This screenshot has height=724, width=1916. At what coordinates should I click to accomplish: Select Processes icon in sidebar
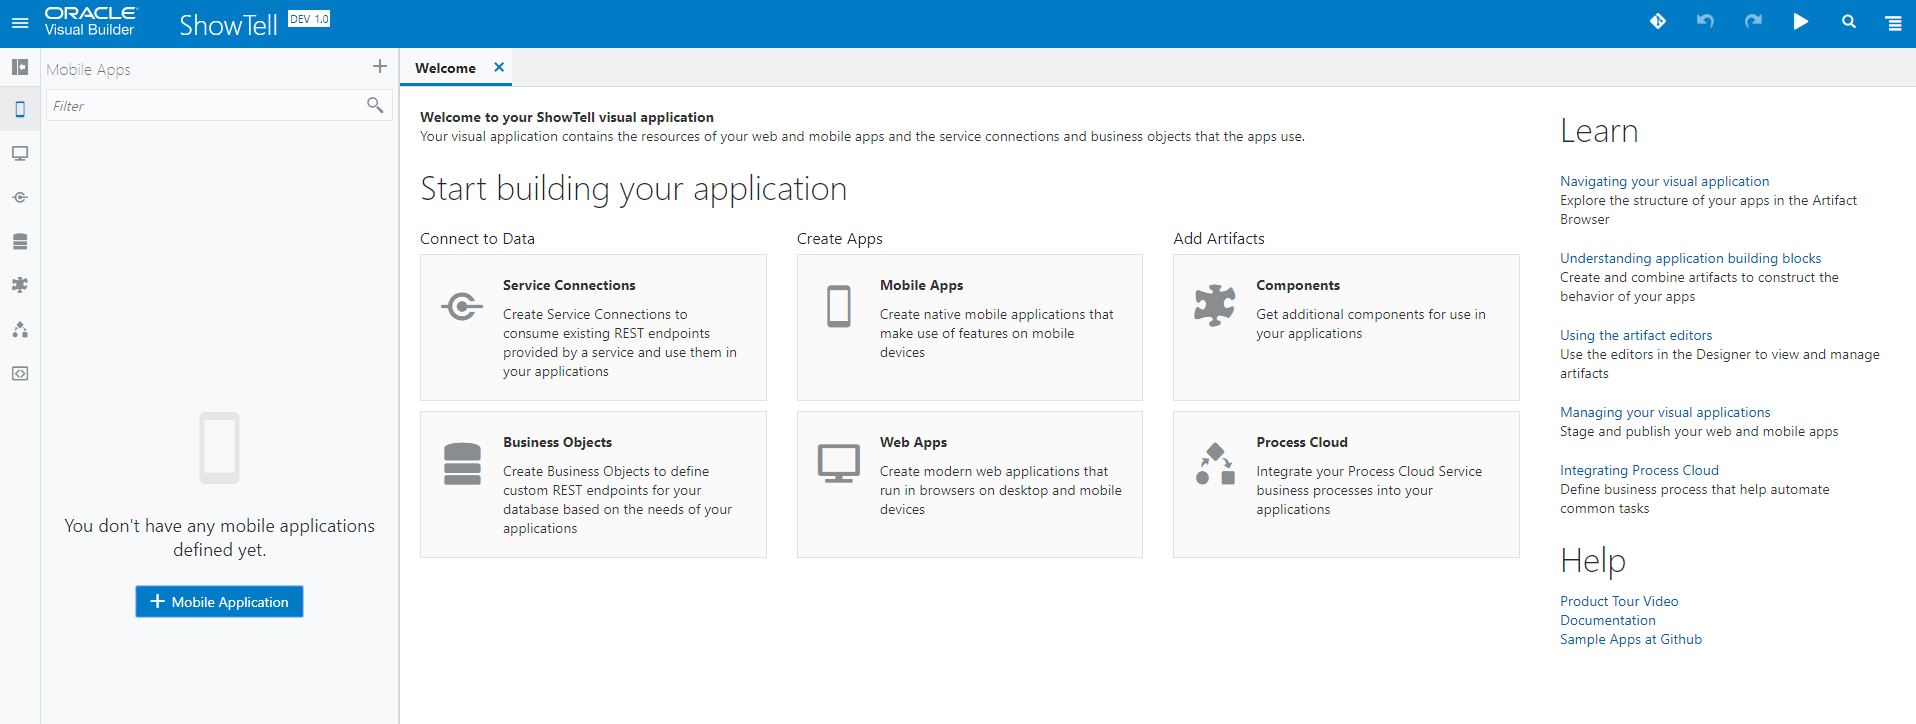click(x=20, y=329)
